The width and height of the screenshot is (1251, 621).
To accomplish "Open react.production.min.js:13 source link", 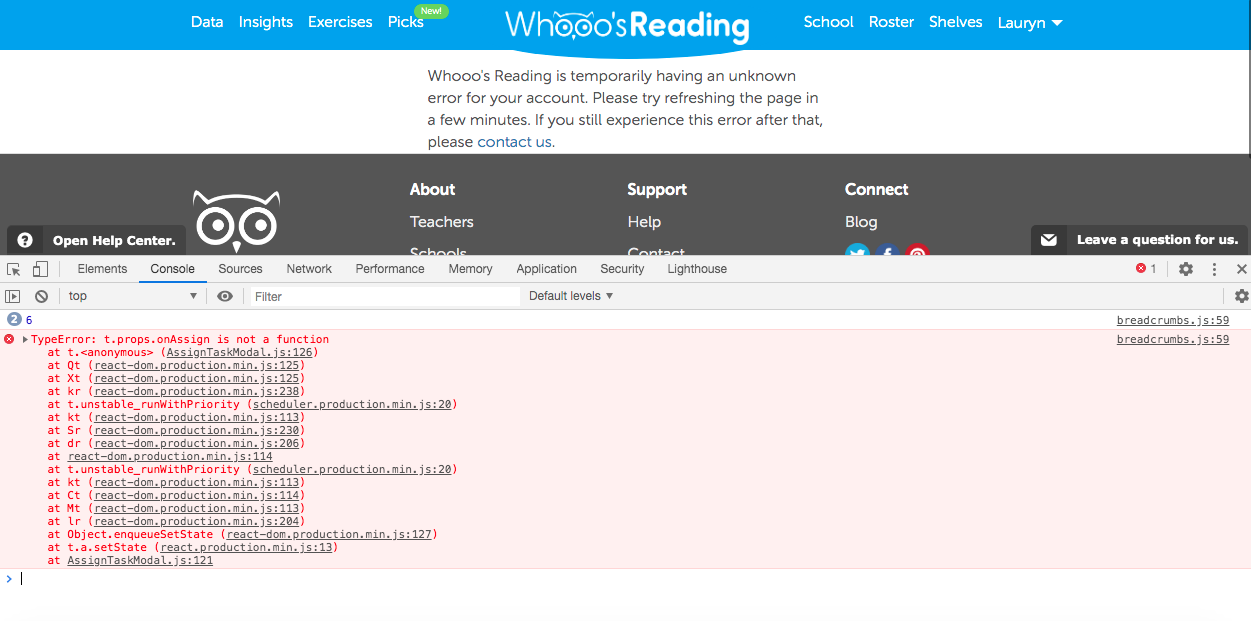I will [x=246, y=547].
